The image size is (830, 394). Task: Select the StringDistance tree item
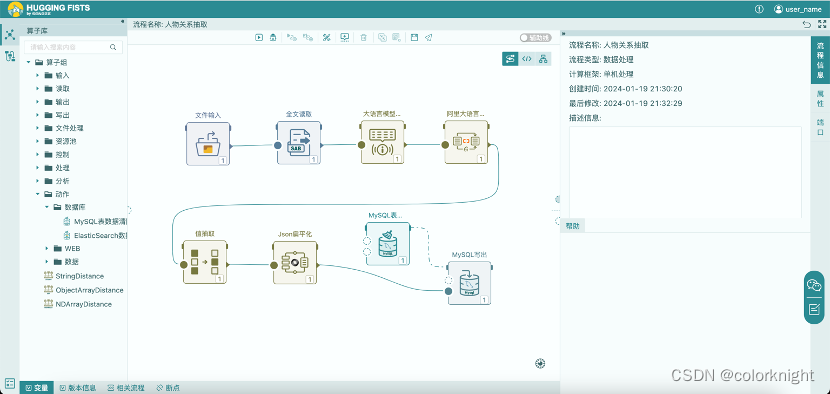[x=73, y=276]
